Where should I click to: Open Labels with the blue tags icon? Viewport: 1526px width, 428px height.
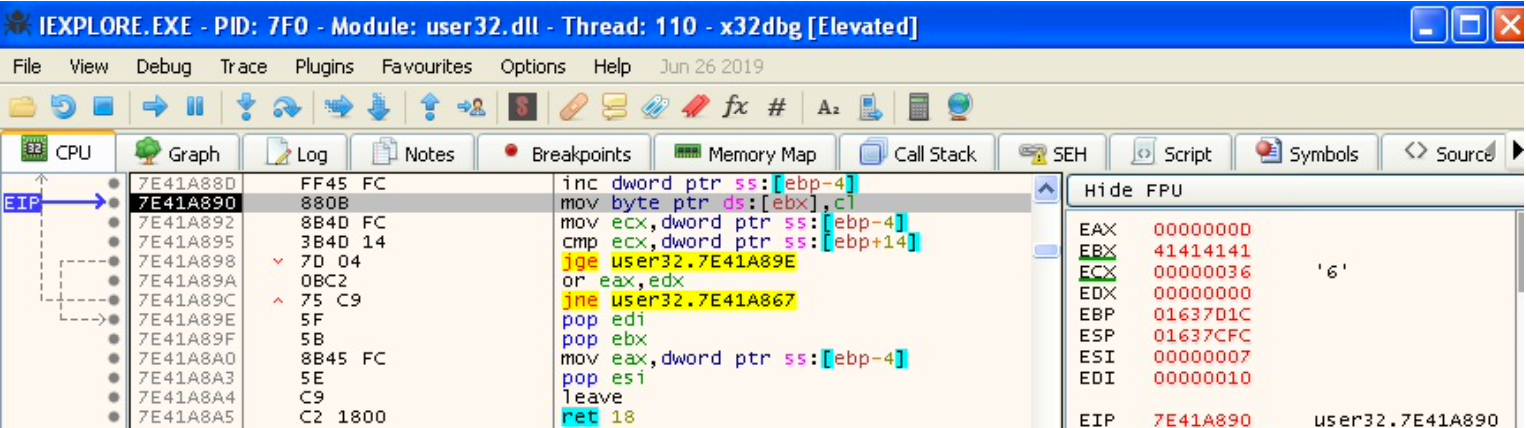point(654,106)
